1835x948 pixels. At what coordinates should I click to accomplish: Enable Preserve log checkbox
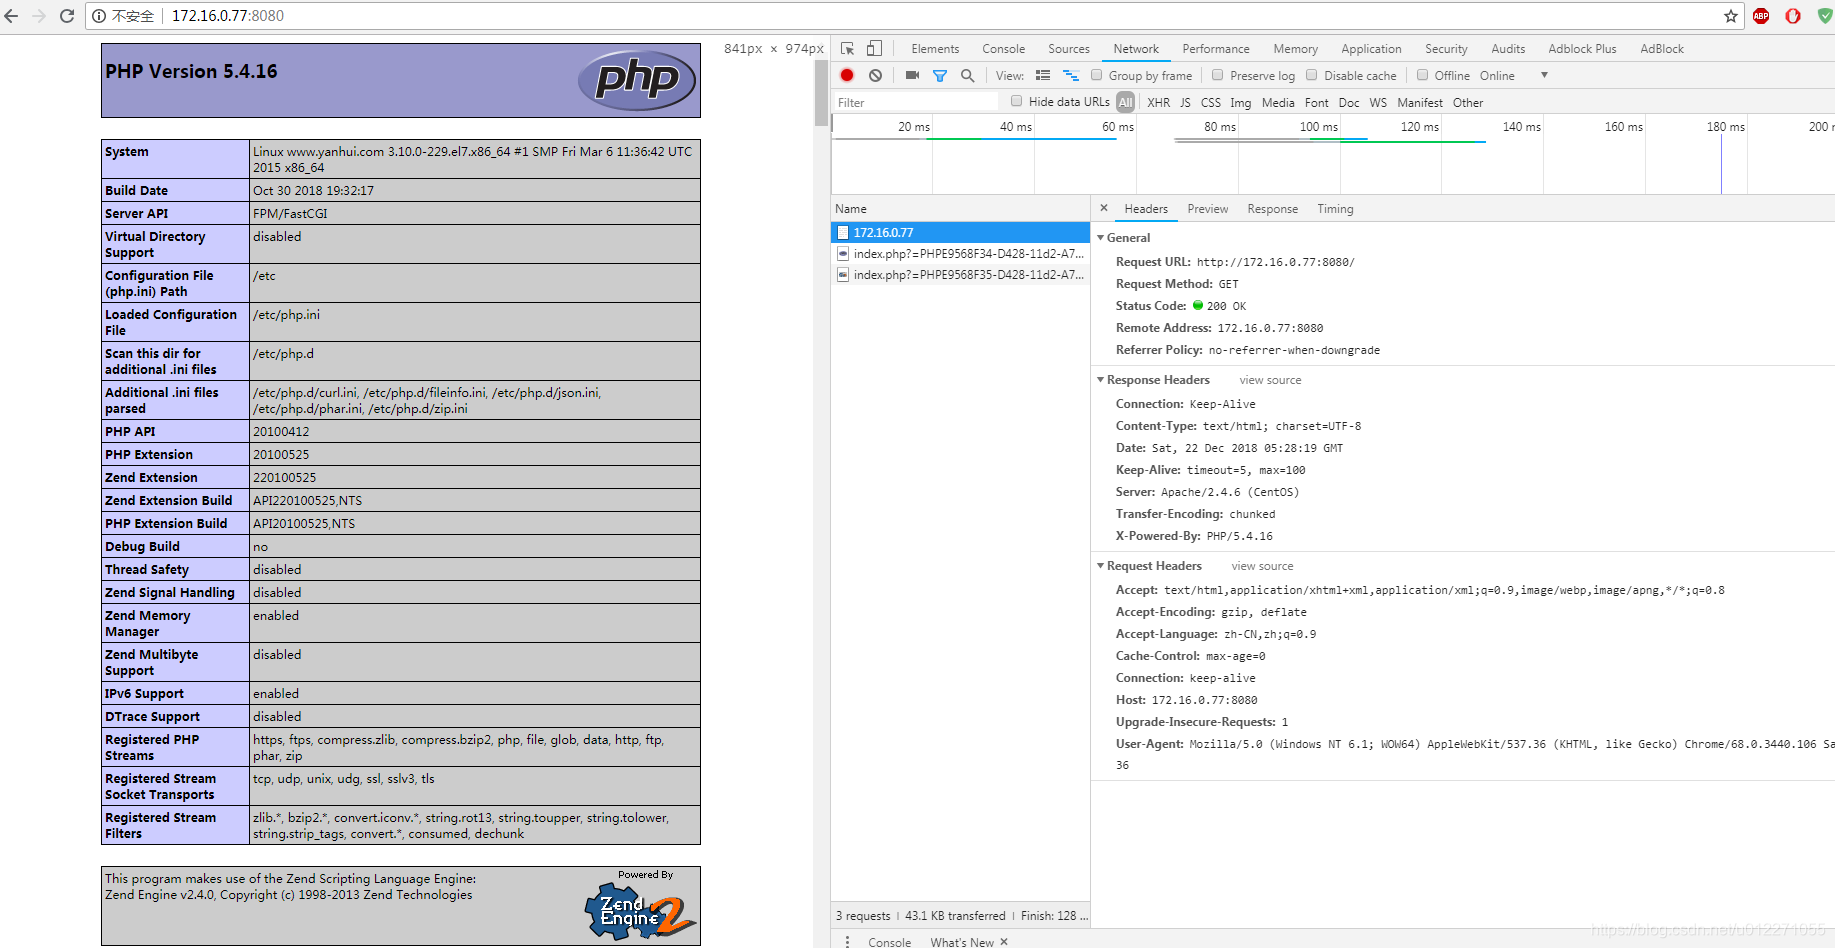coord(1217,75)
